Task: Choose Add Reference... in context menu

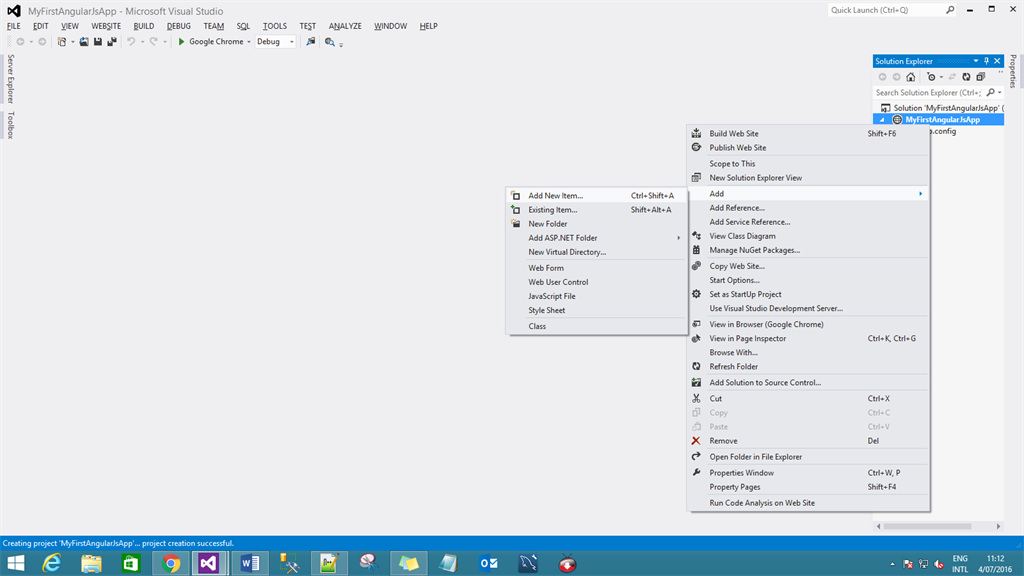Action: pyautogui.click(x=808, y=208)
